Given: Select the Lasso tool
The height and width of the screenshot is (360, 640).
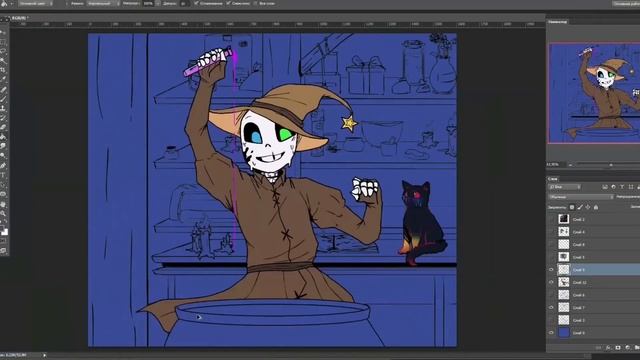Looking at the screenshot, I should [x=3, y=51].
